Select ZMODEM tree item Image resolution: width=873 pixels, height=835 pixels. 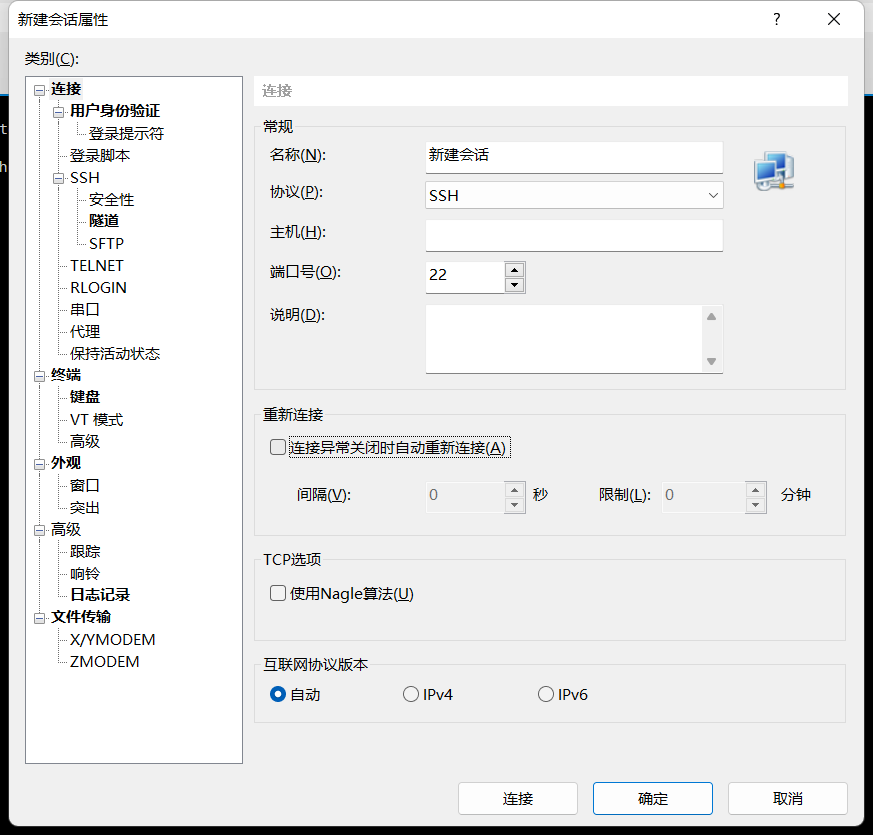tap(104, 661)
